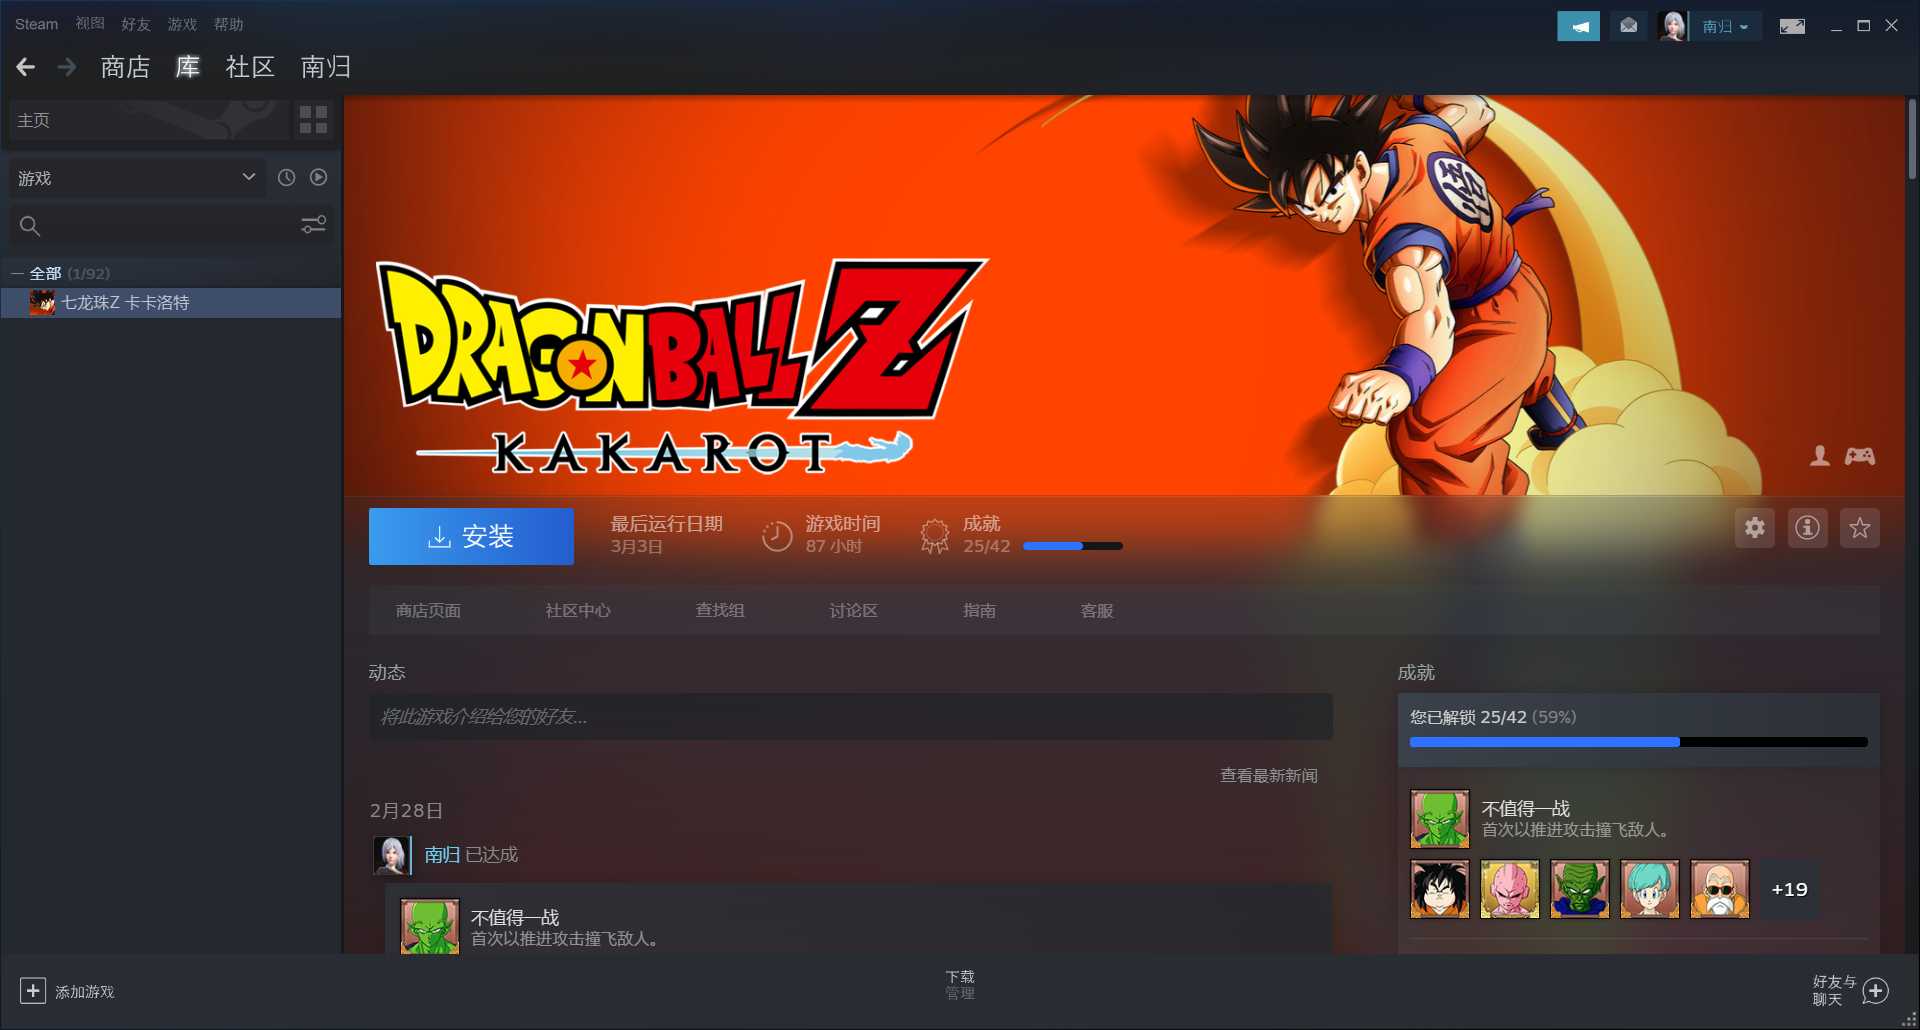
Task: Go to the 库 tab
Action: pyautogui.click(x=187, y=67)
